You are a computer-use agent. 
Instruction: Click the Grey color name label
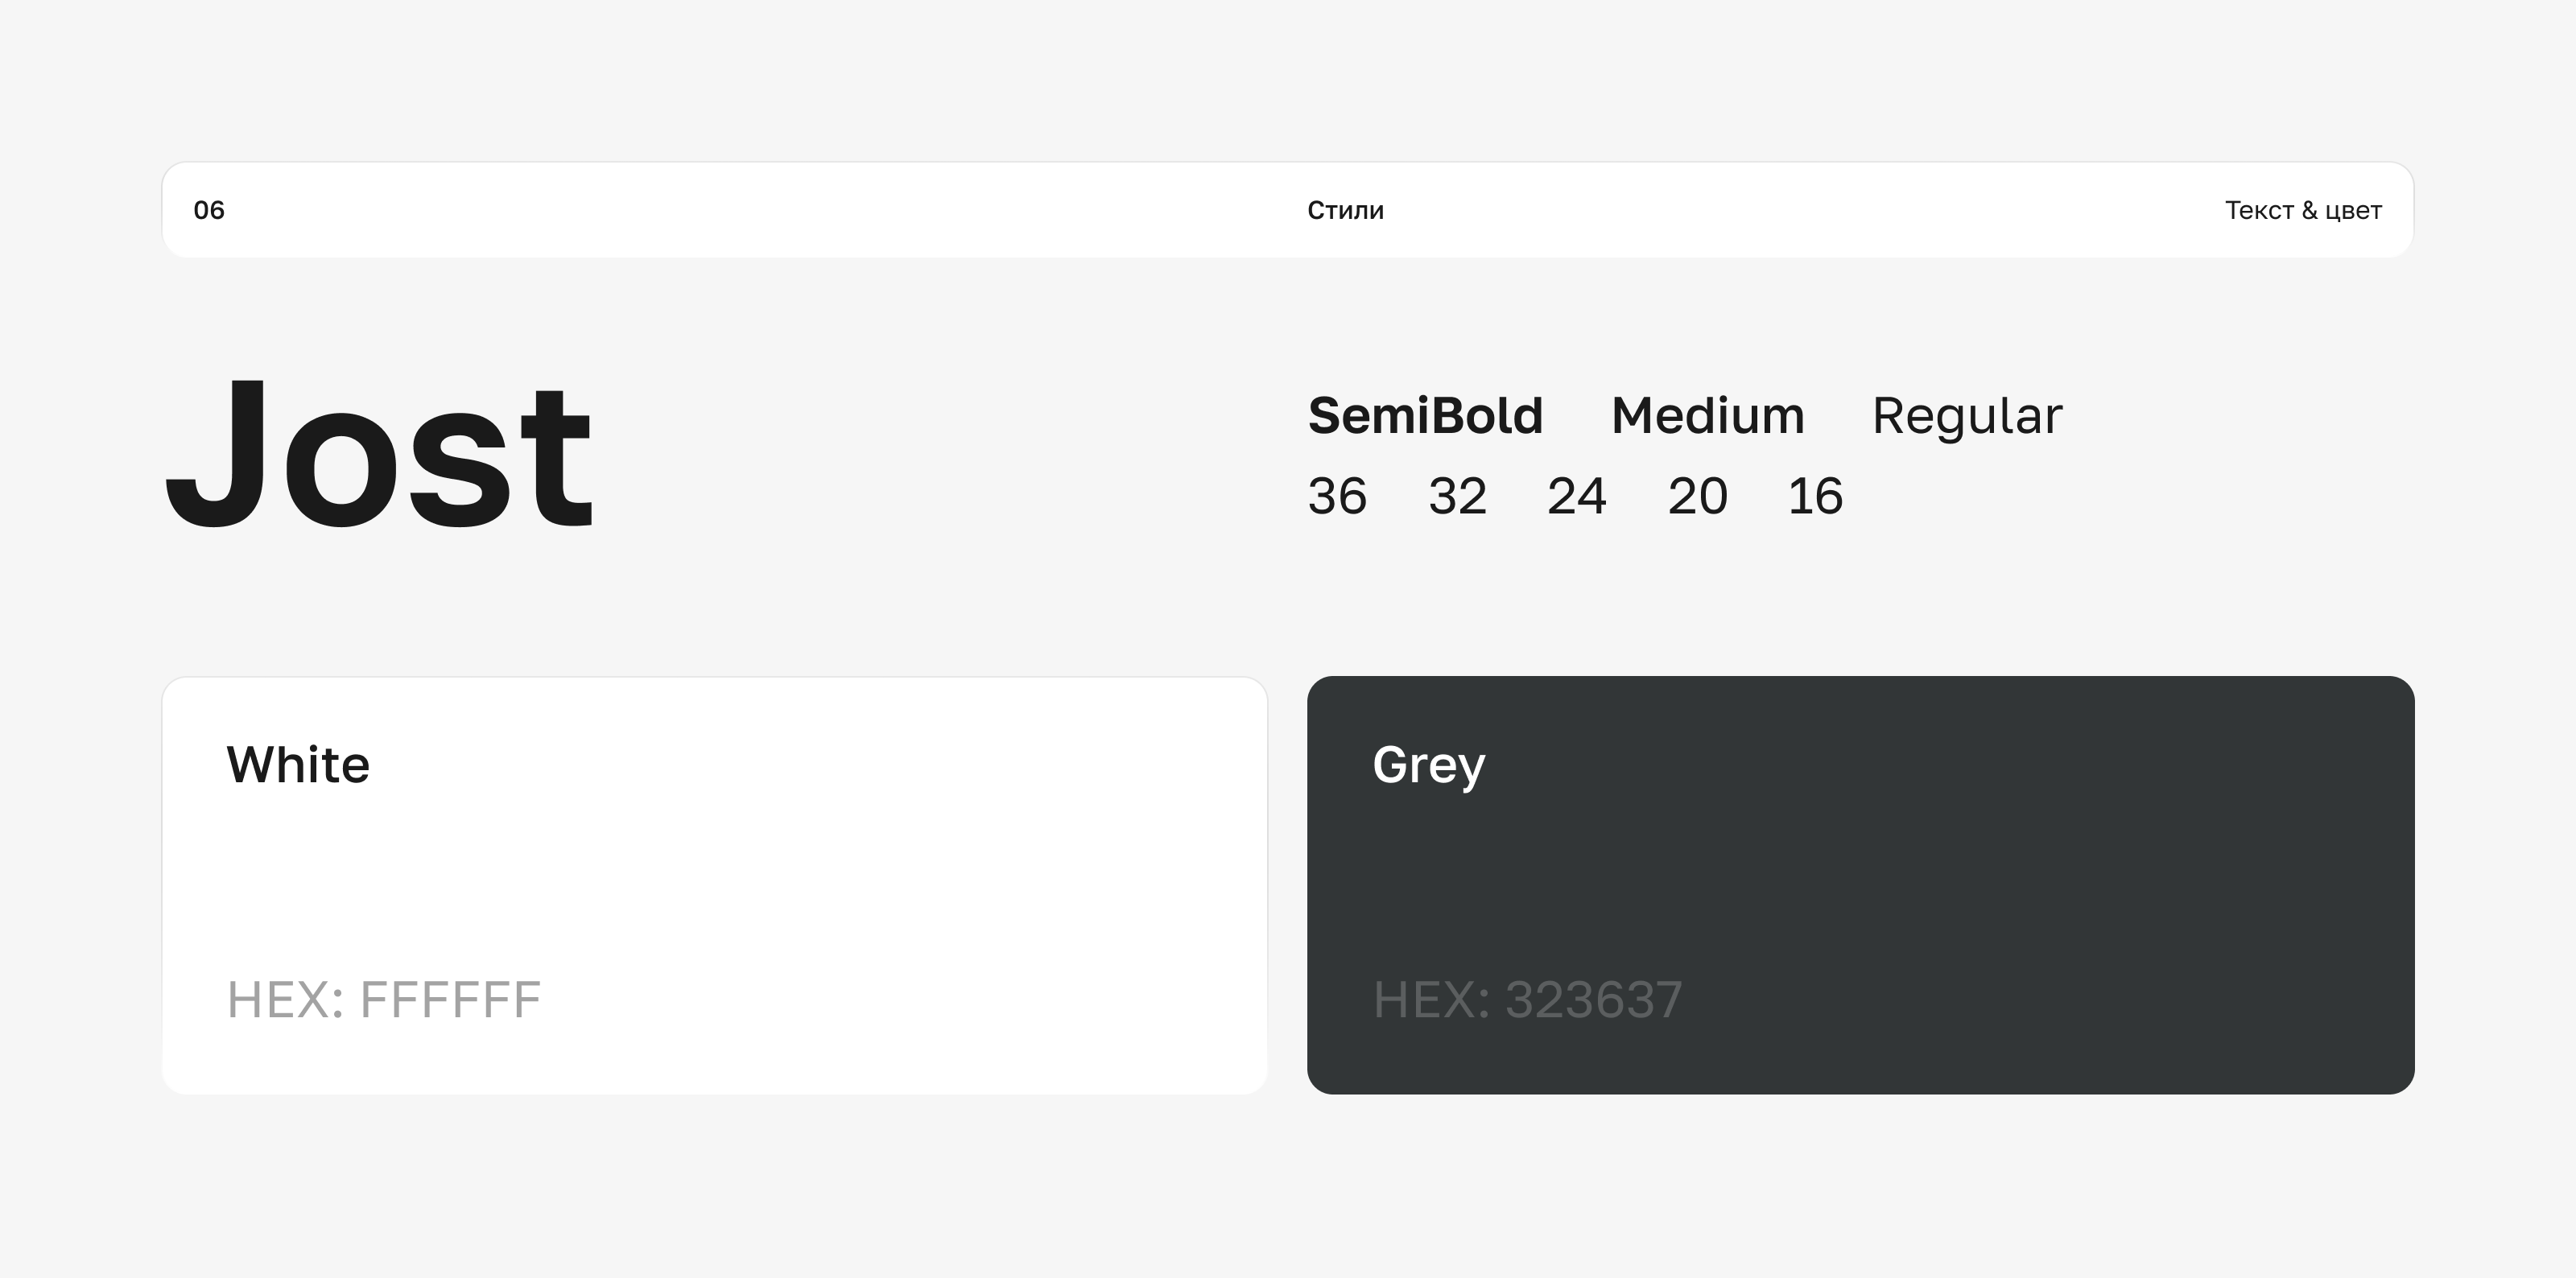[1428, 765]
